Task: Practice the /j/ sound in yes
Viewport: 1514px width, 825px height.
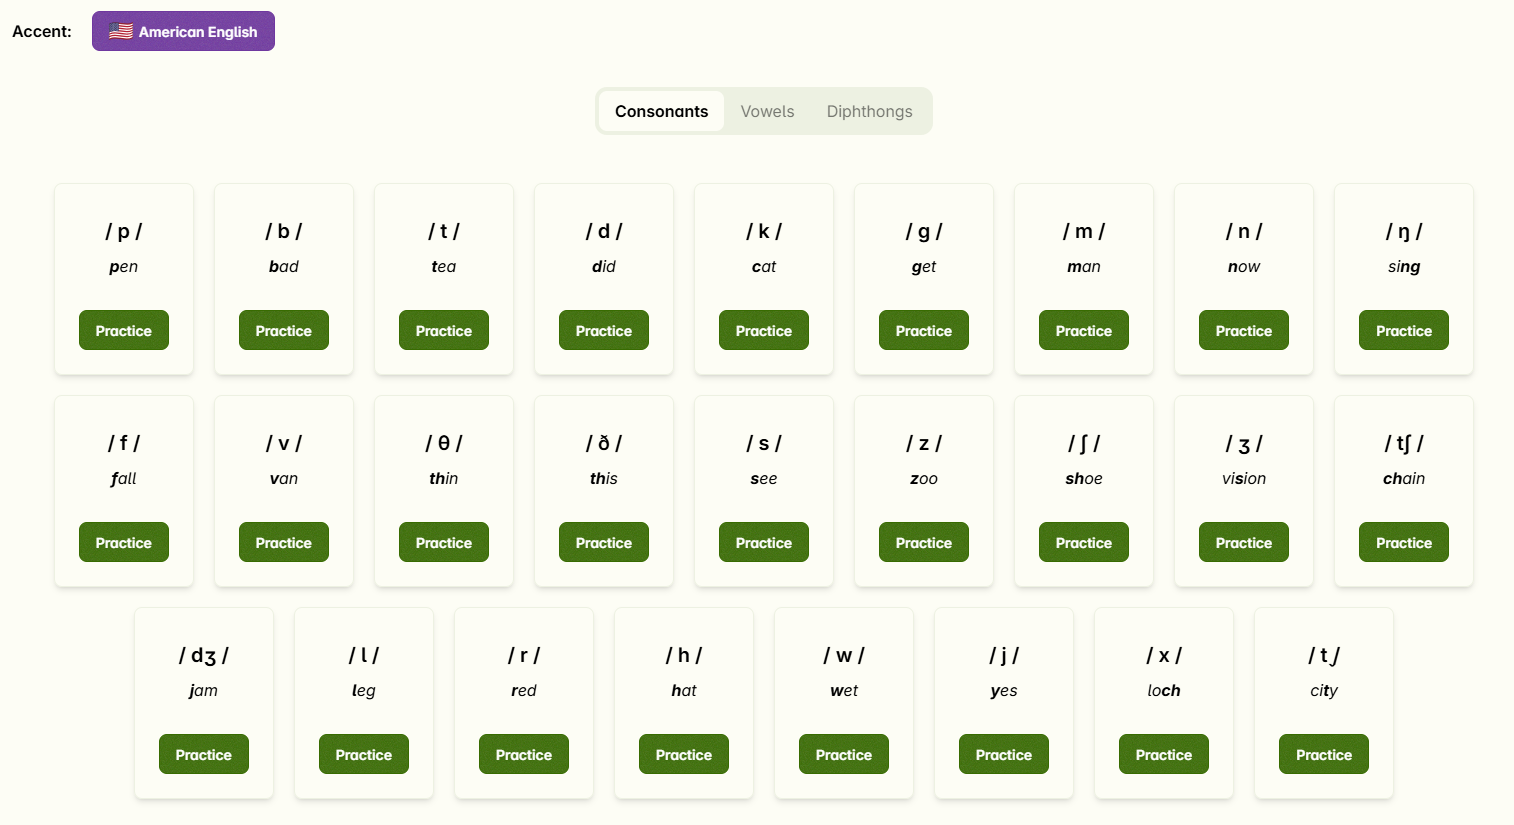Action: pyautogui.click(x=1004, y=754)
